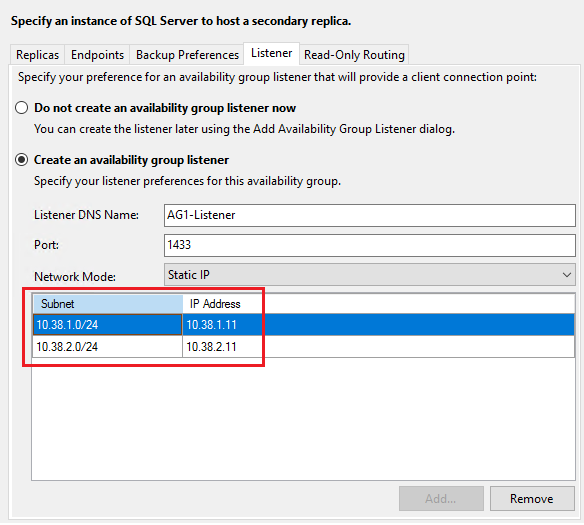This screenshot has height=525, width=584.
Task: Focus the Listener DNS Name field
Action: point(369,215)
